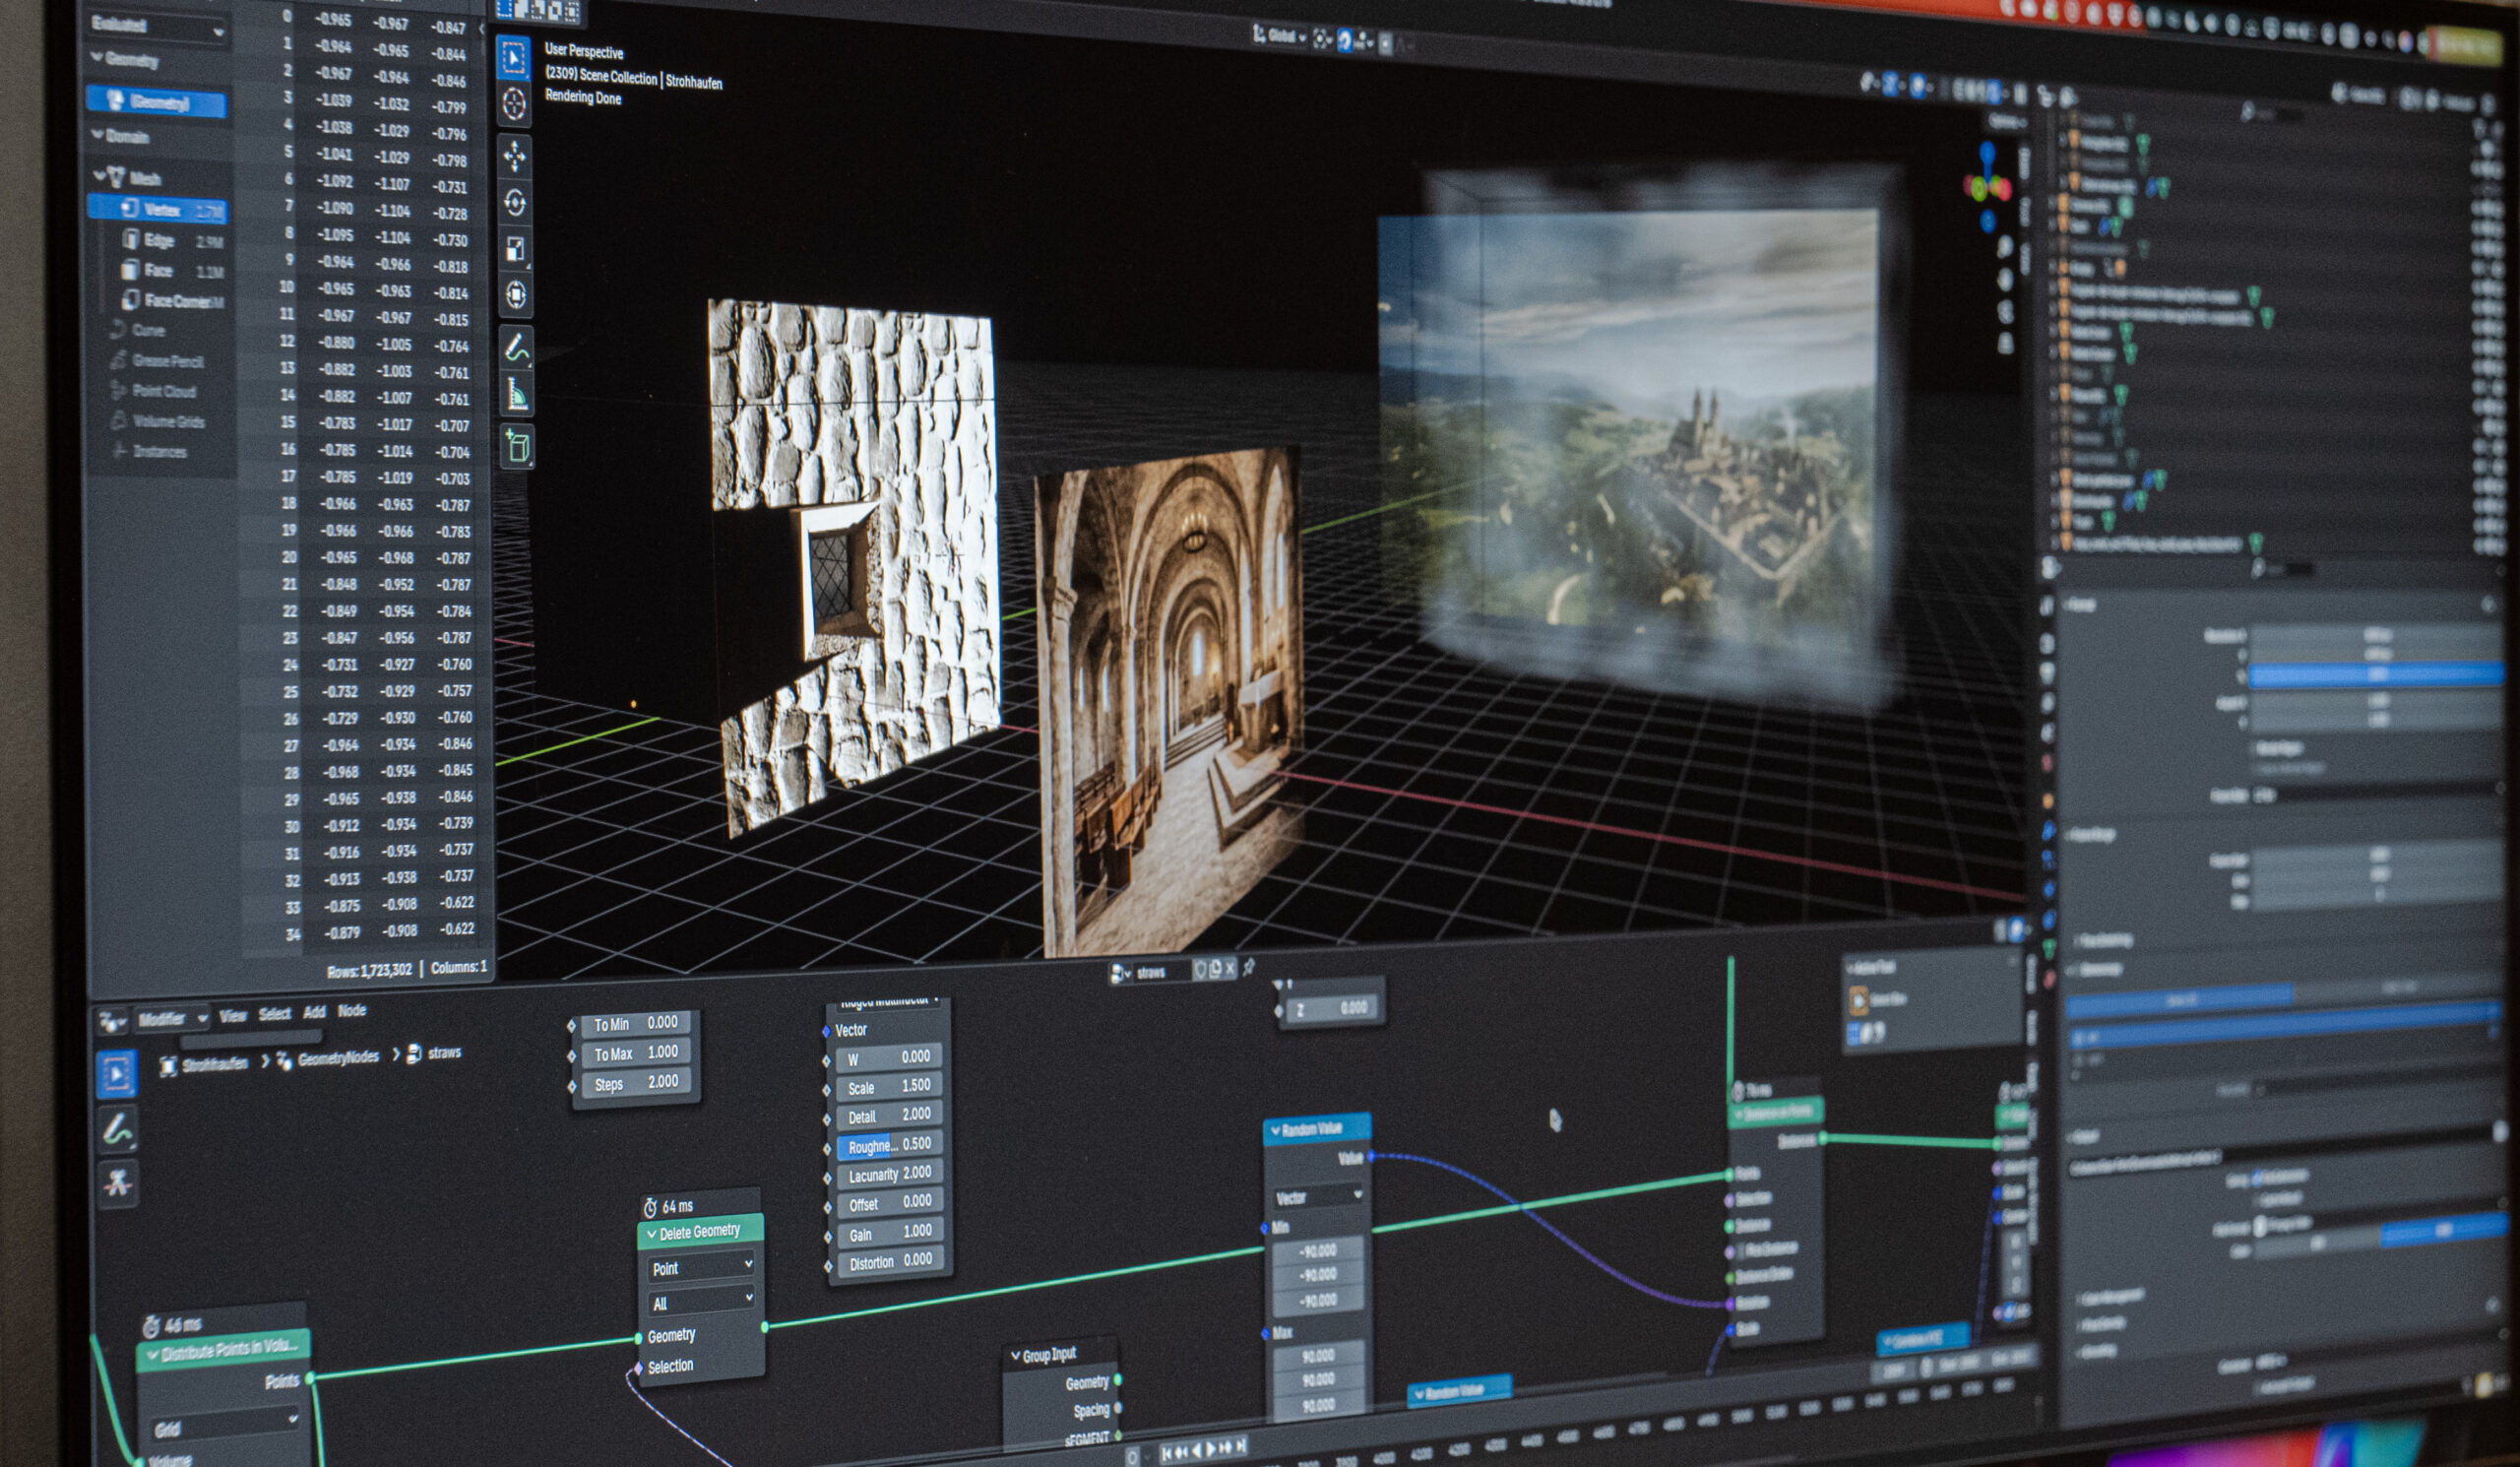This screenshot has width=2520, height=1467.
Task: Toggle the snapping magnet in viewport header
Action: [x=1345, y=40]
